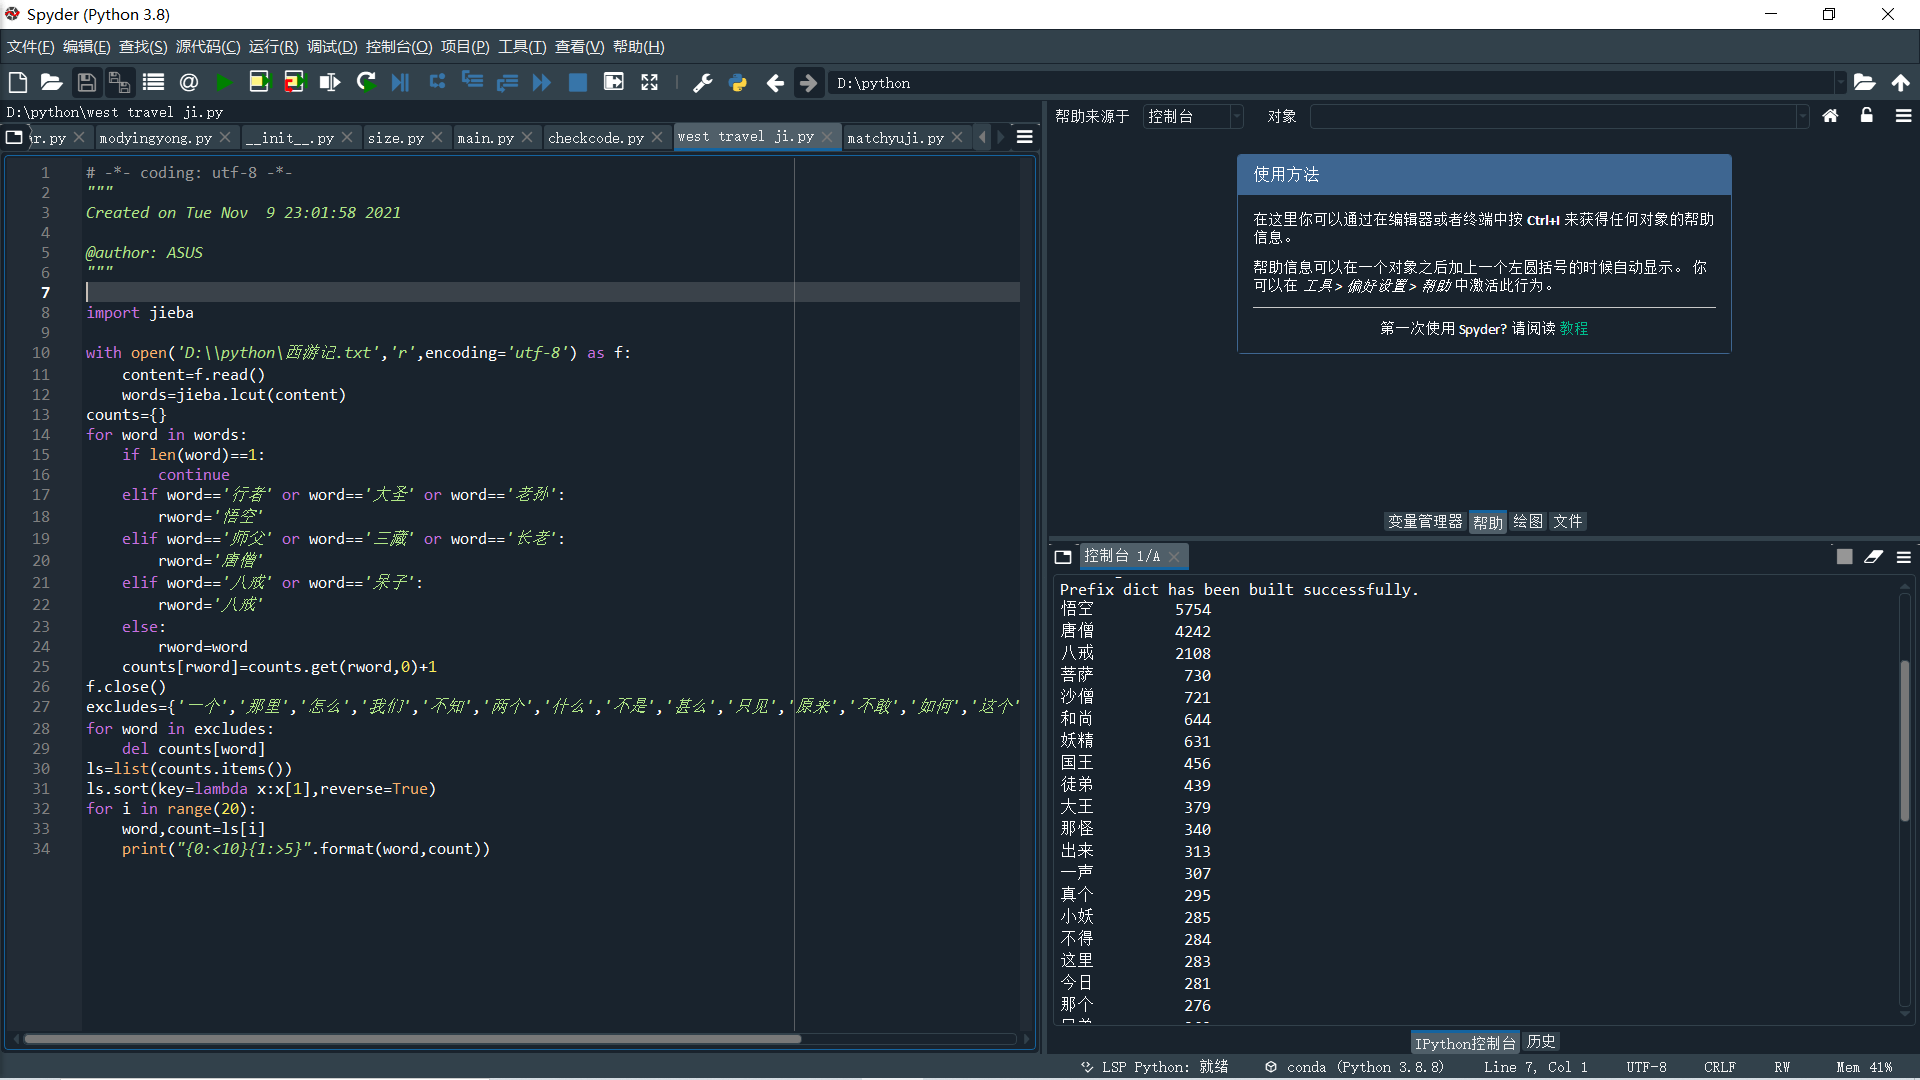This screenshot has height=1080, width=1920.
Task: Open the help pane options menu
Action: tap(1903, 116)
